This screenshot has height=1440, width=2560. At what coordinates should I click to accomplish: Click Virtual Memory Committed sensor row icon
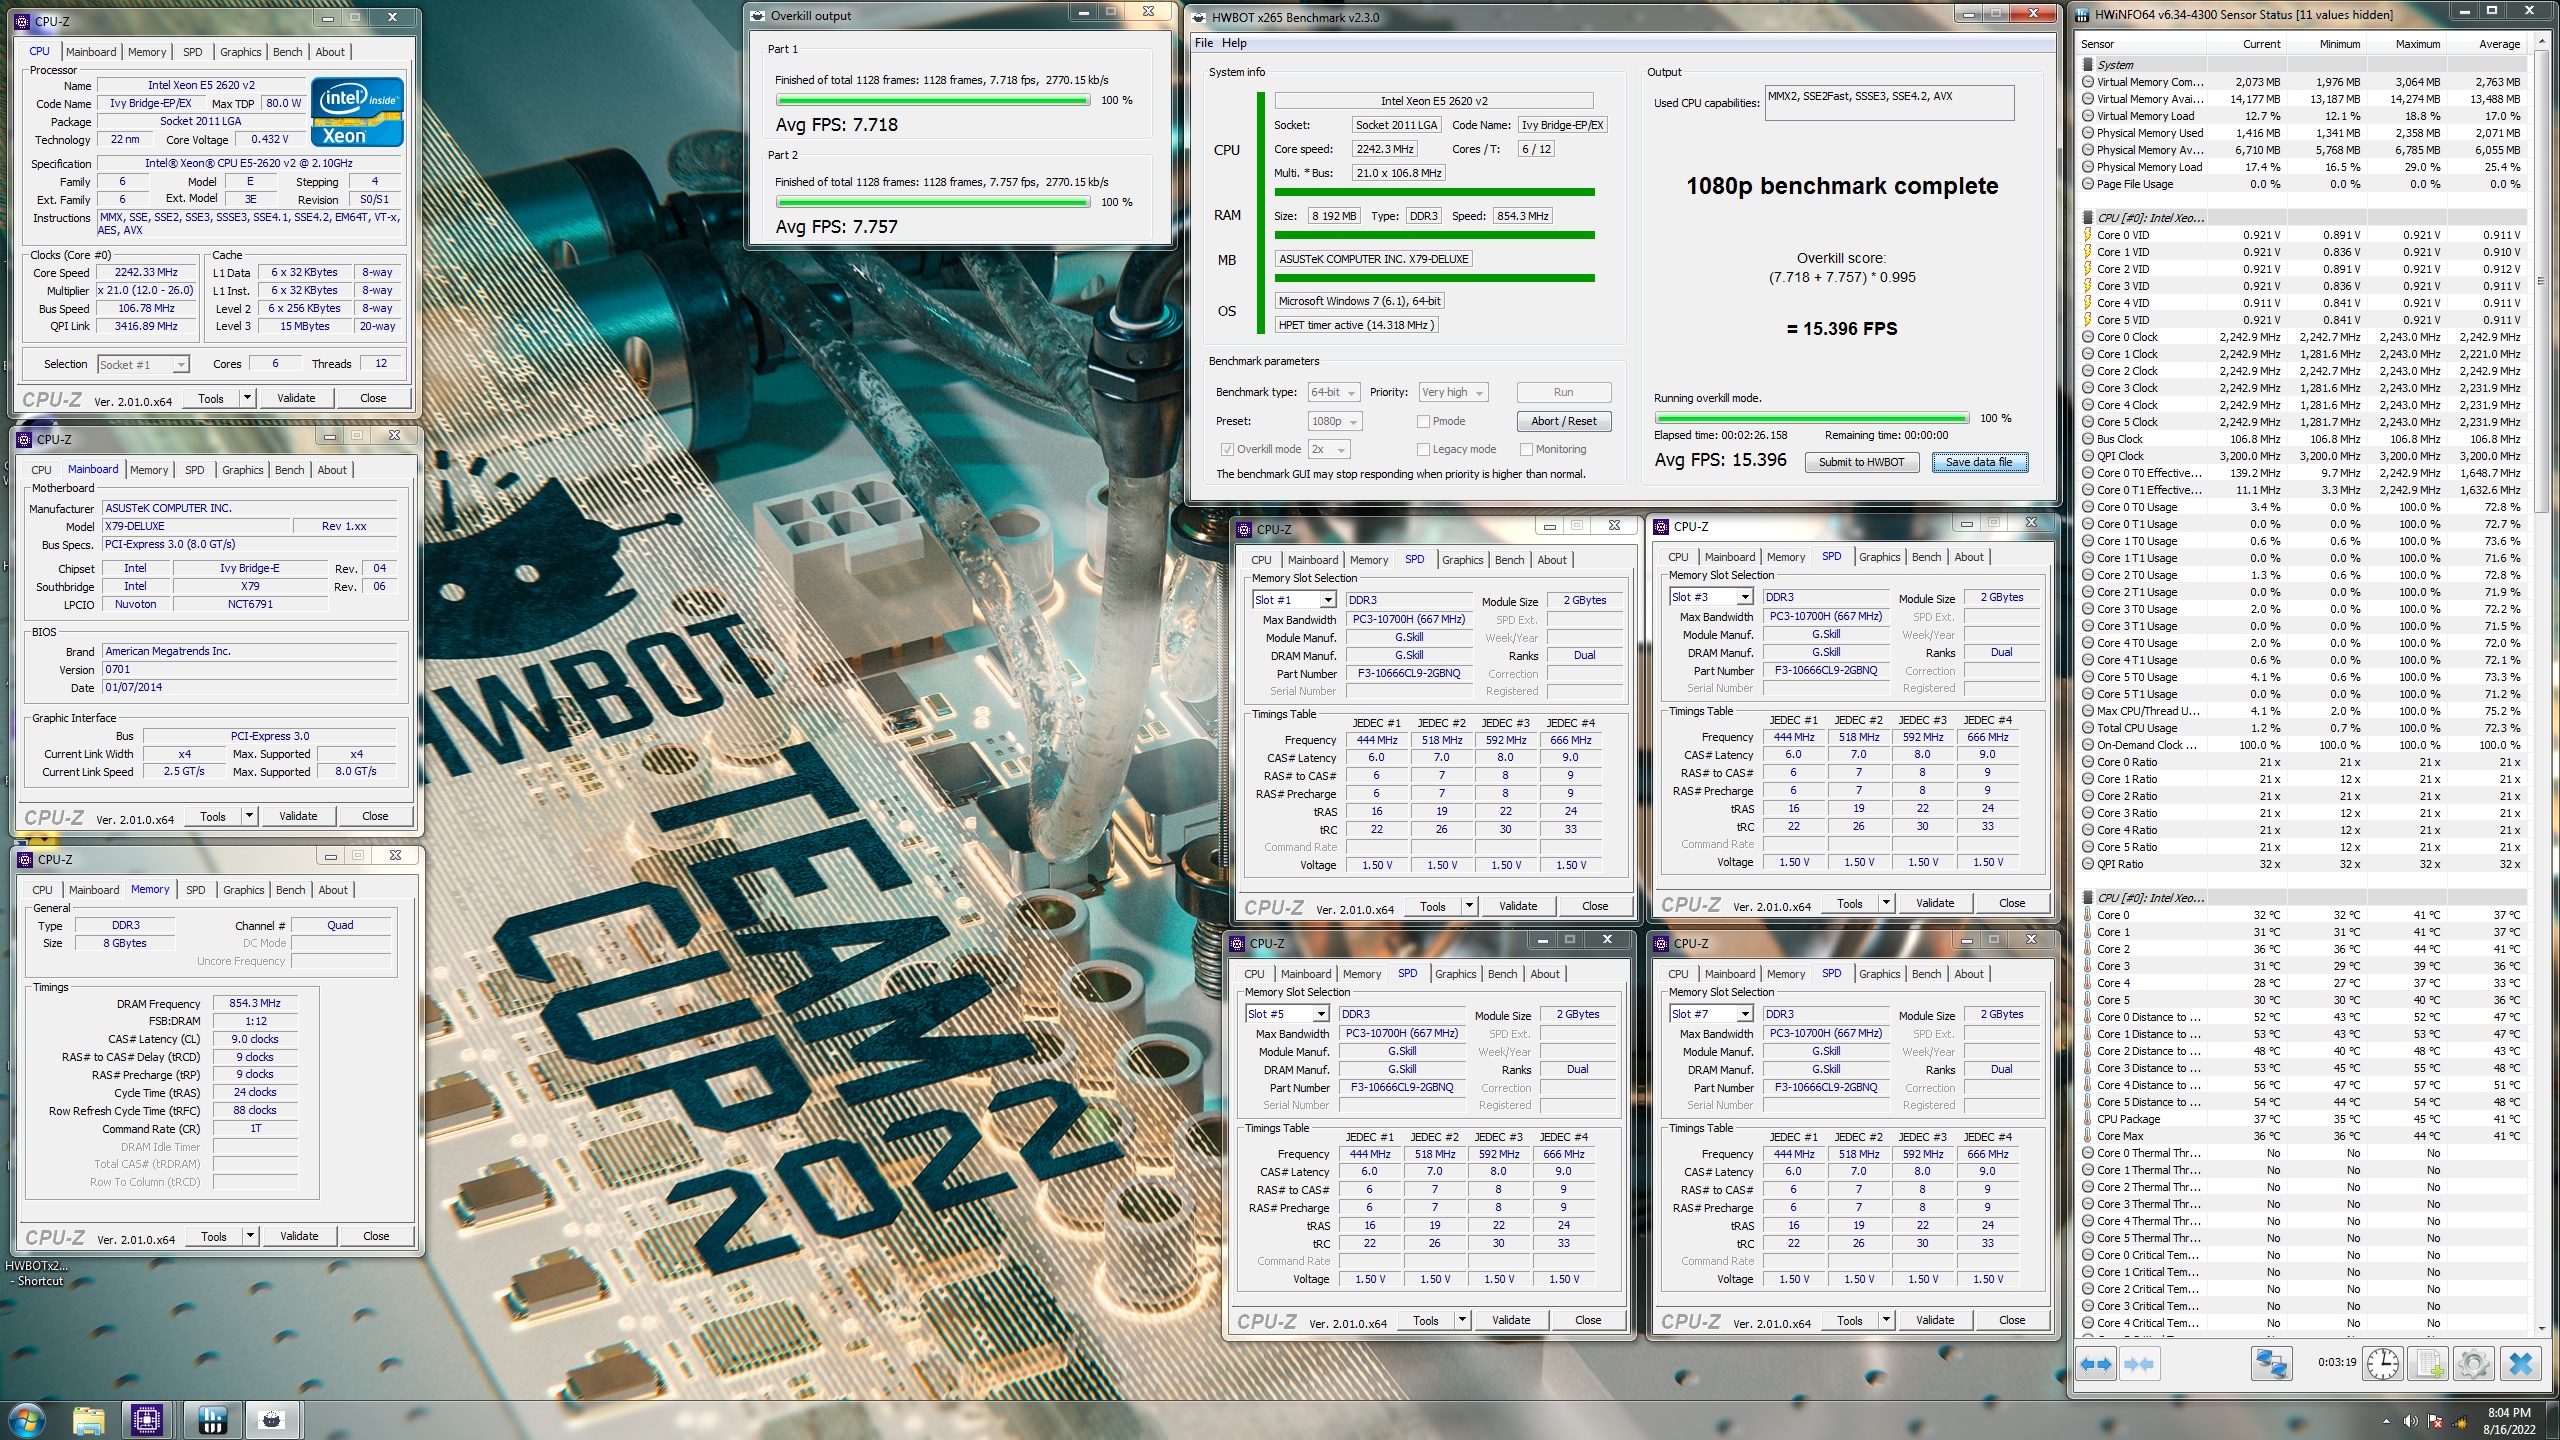2087,82
